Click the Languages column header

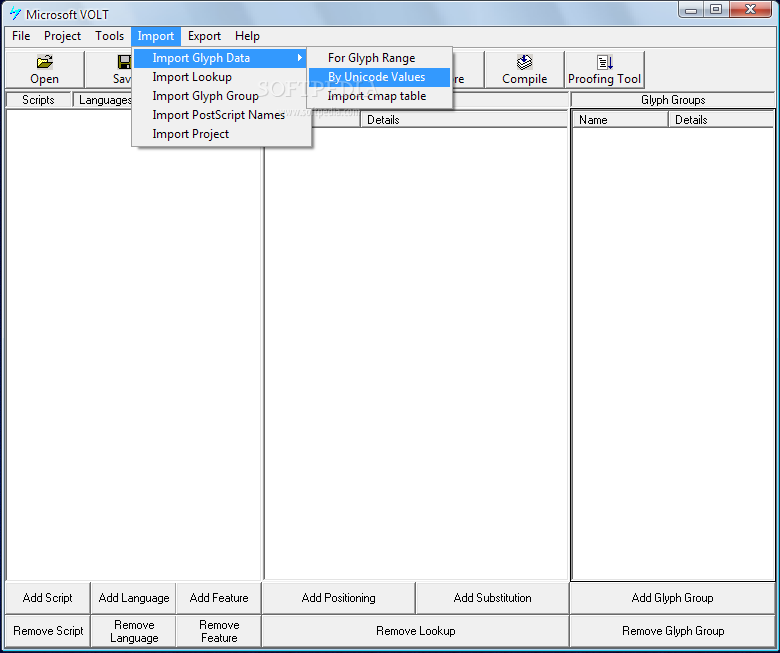[102, 100]
